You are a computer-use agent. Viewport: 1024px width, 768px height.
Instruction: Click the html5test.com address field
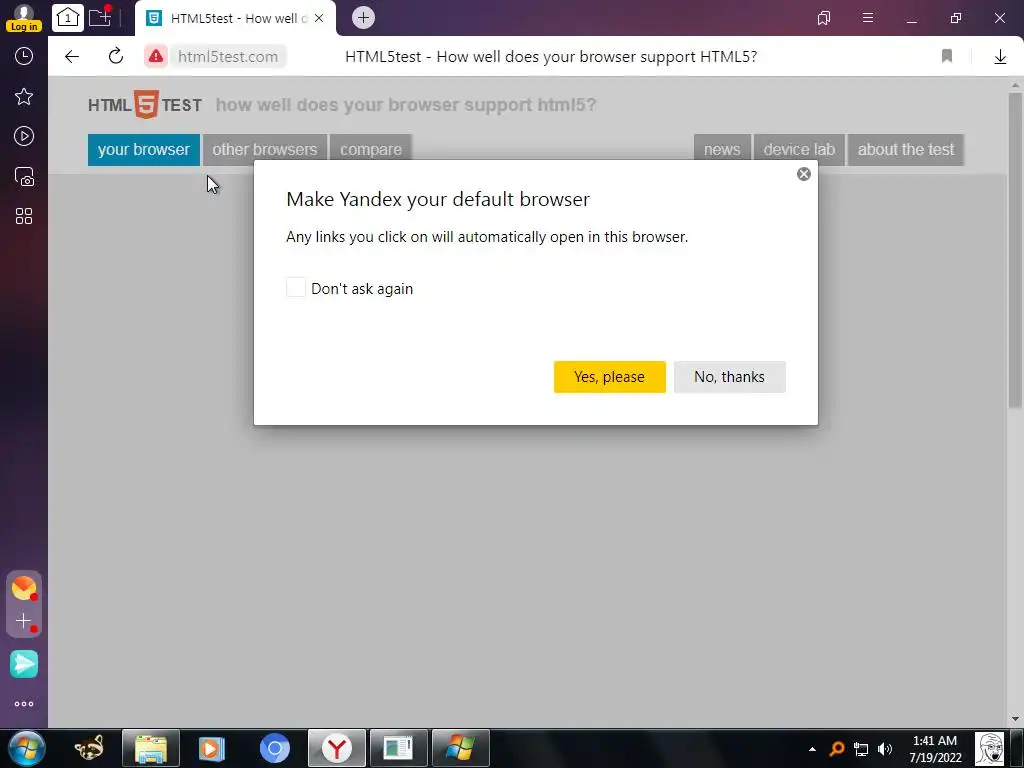coord(228,57)
